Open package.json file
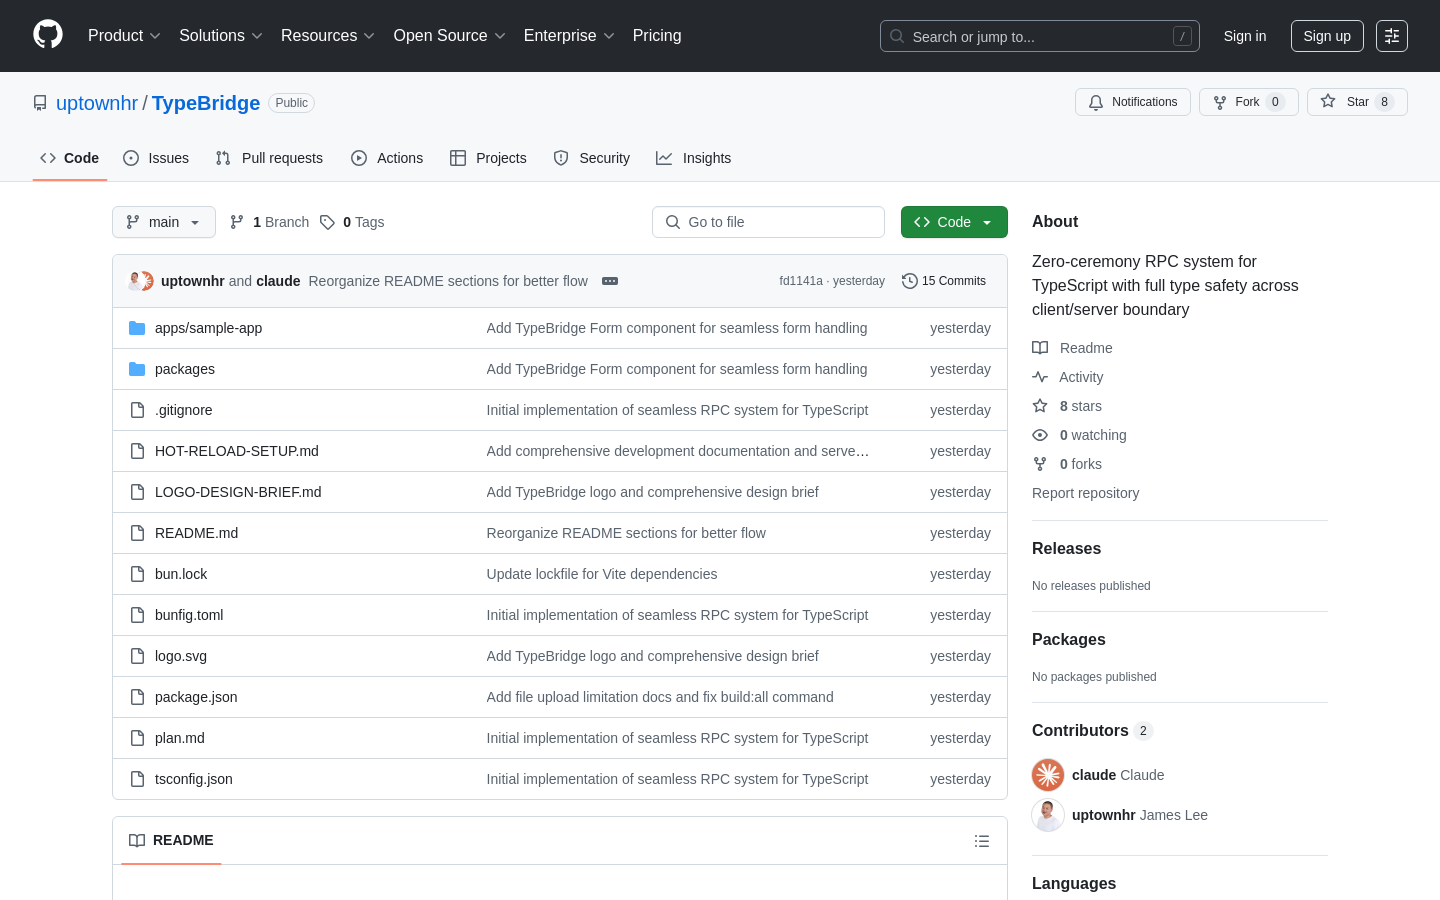Viewport: 1440px width, 900px height. click(x=196, y=697)
